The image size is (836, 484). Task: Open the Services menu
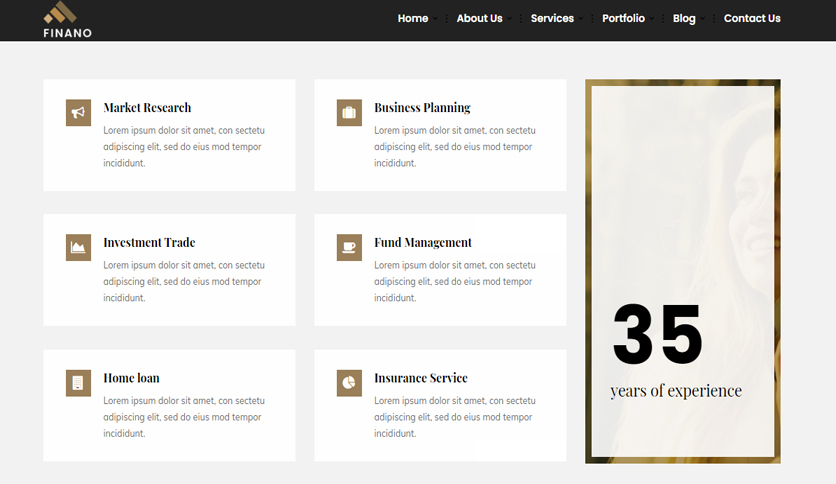[x=552, y=19]
